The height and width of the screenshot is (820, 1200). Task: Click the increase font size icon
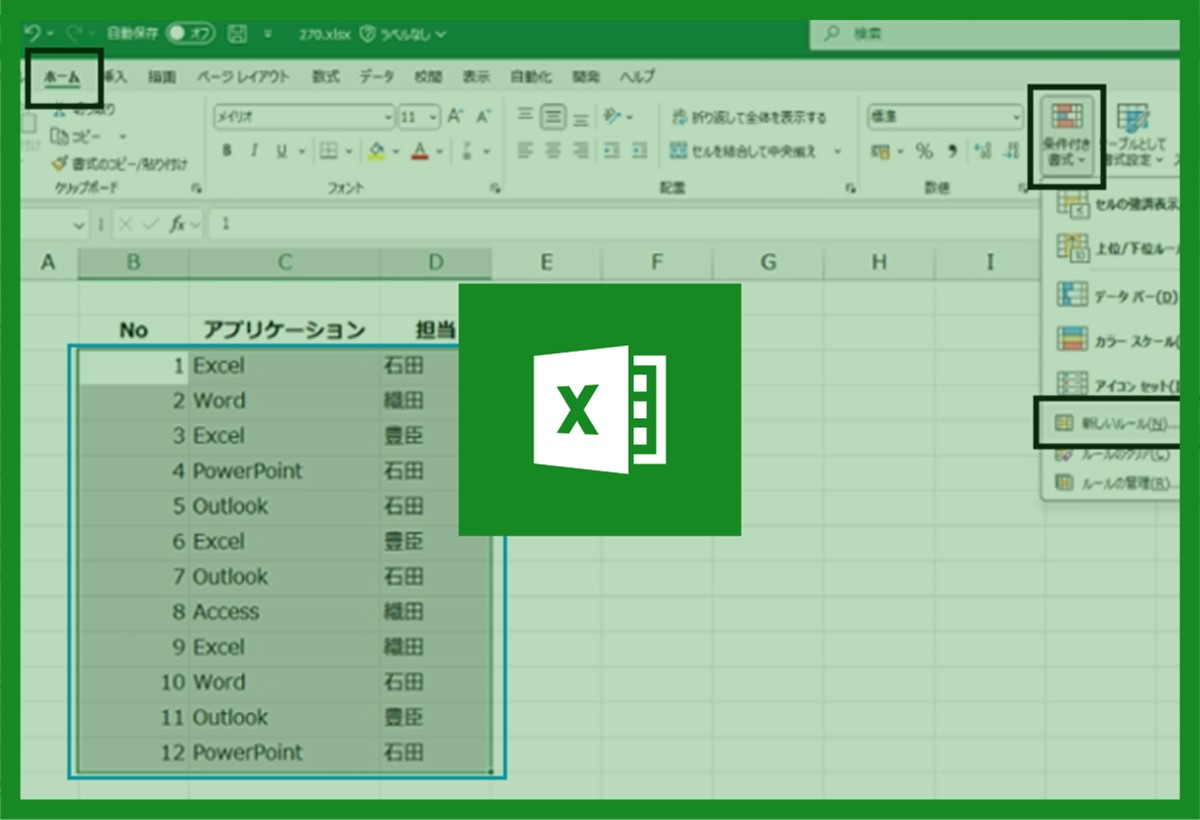(x=455, y=117)
